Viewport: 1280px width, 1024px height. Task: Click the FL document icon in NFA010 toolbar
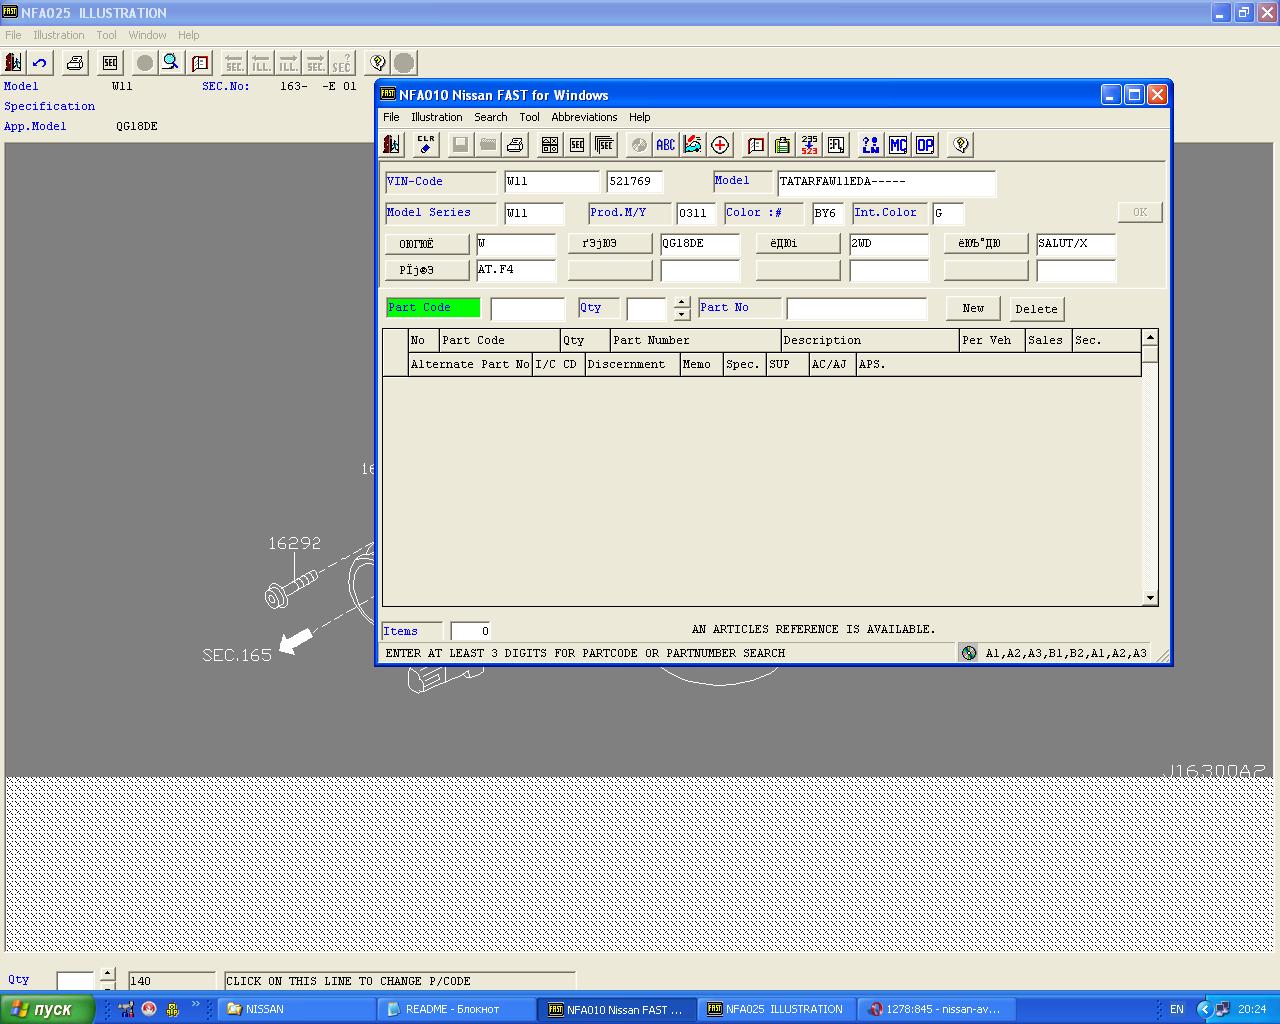pos(836,145)
